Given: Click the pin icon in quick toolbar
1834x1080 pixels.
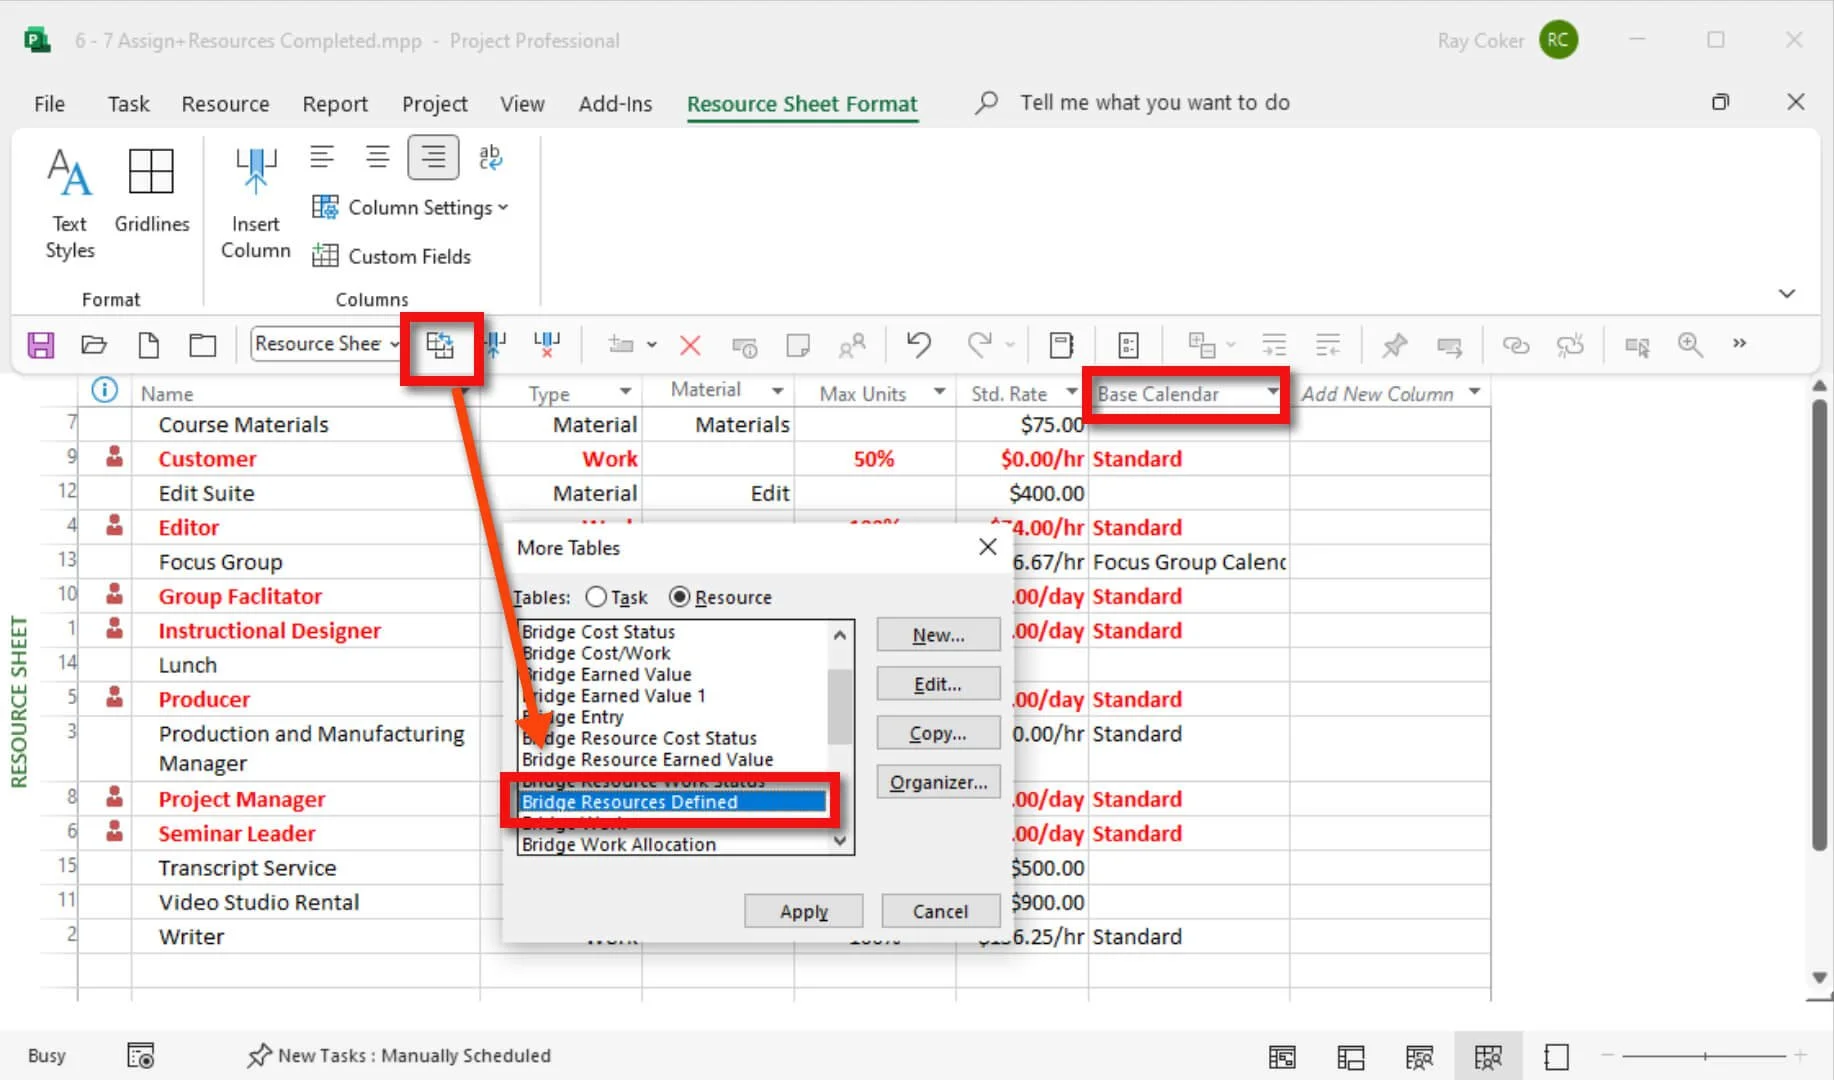Looking at the screenshot, I should point(1394,345).
